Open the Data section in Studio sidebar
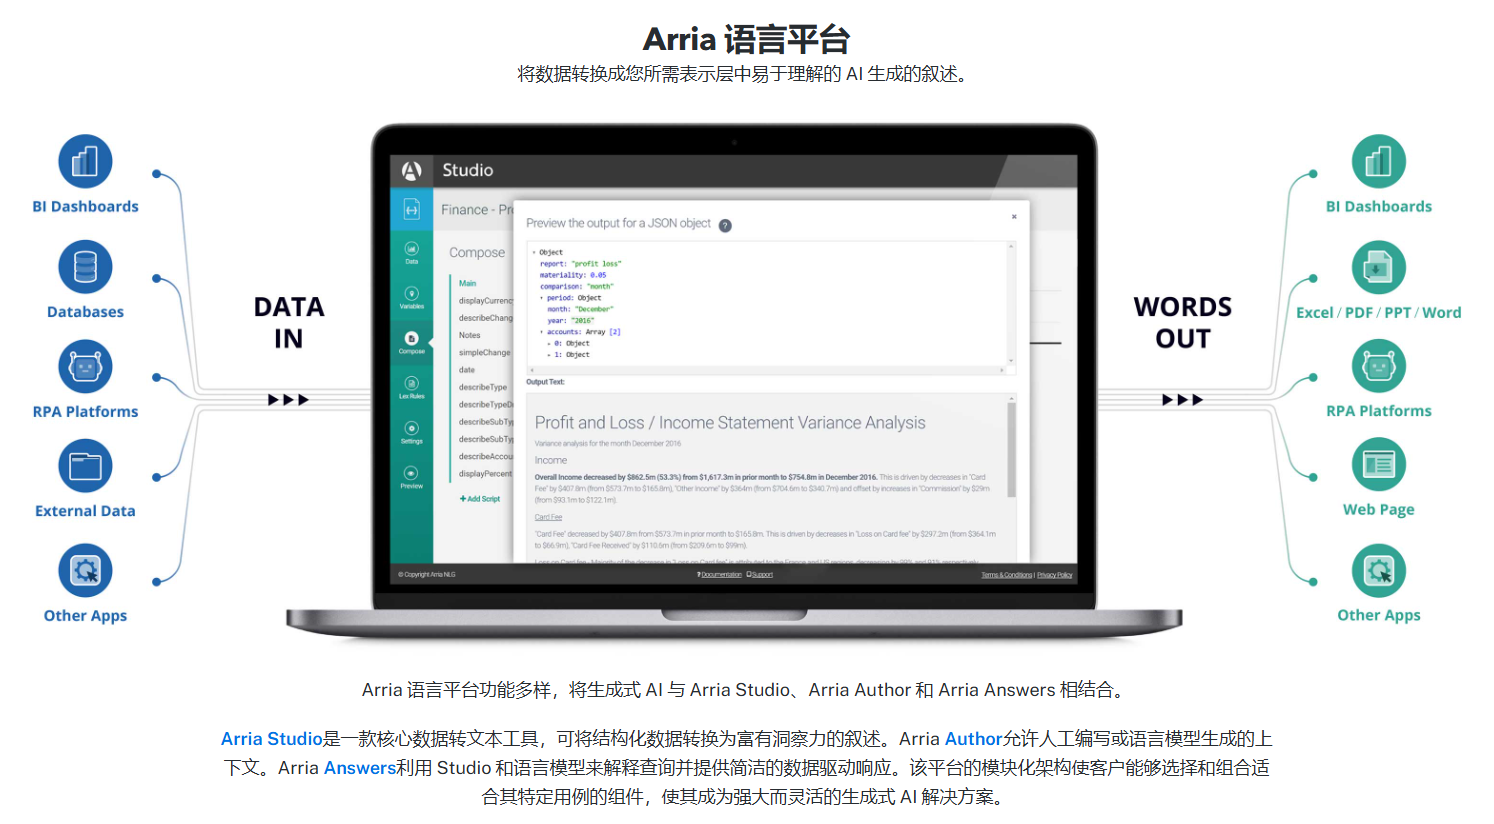 point(411,251)
